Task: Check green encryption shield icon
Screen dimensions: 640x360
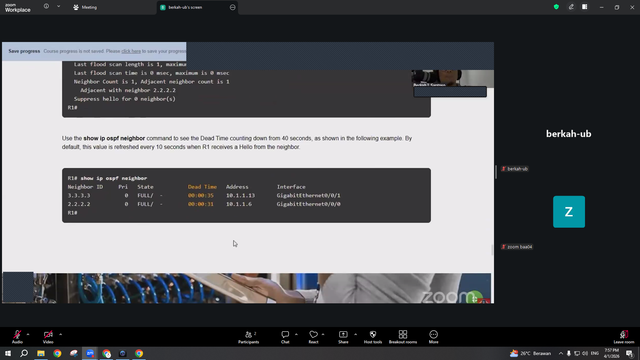Action: [x=556, y=7]
